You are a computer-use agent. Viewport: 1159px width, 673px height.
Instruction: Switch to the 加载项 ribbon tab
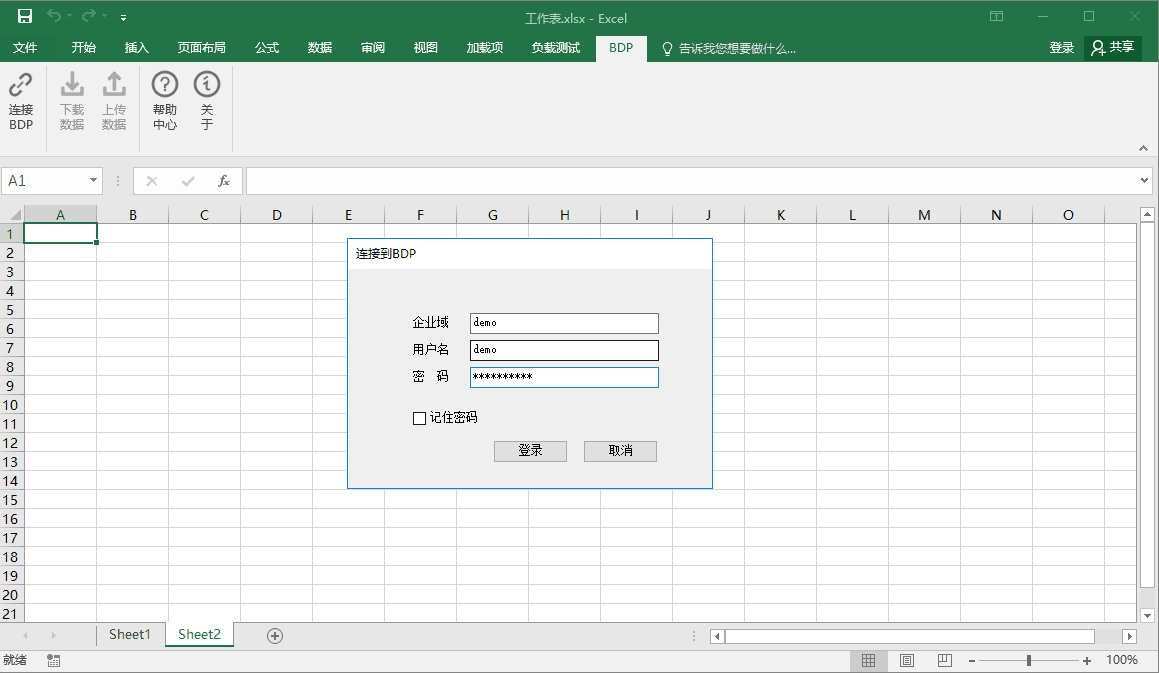pyautogui.click(x=485, y=48)
